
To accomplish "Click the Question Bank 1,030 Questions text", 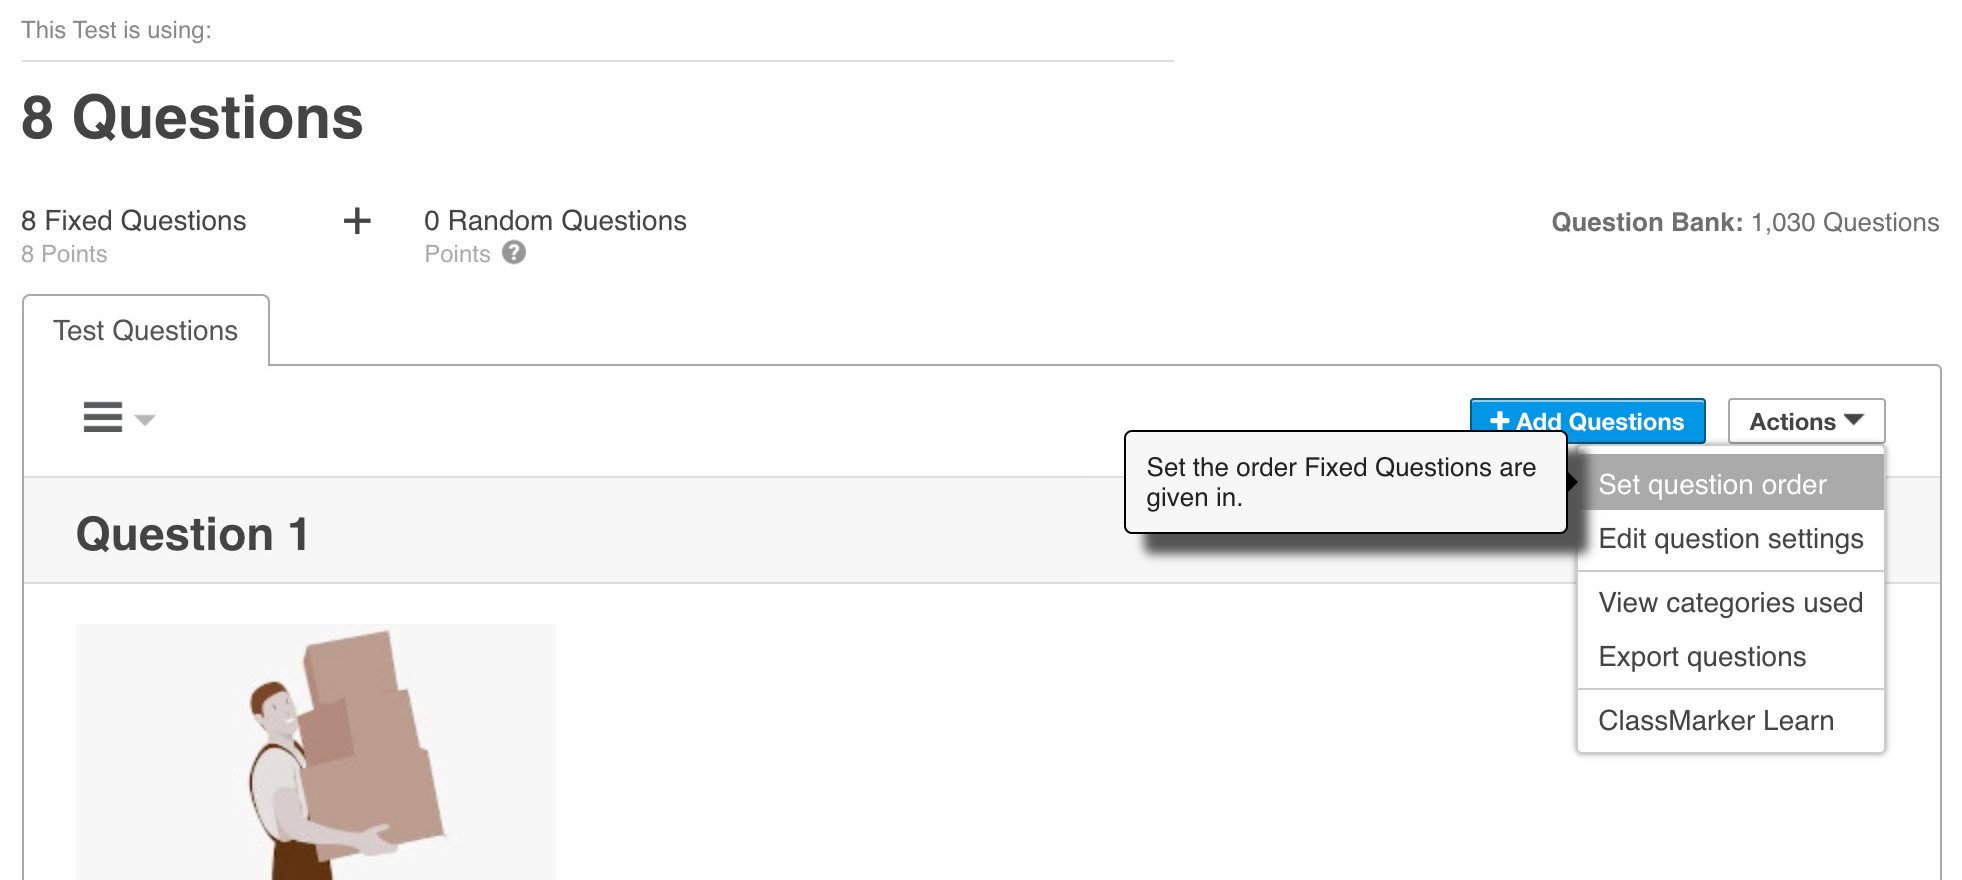I will (1745, 222).
